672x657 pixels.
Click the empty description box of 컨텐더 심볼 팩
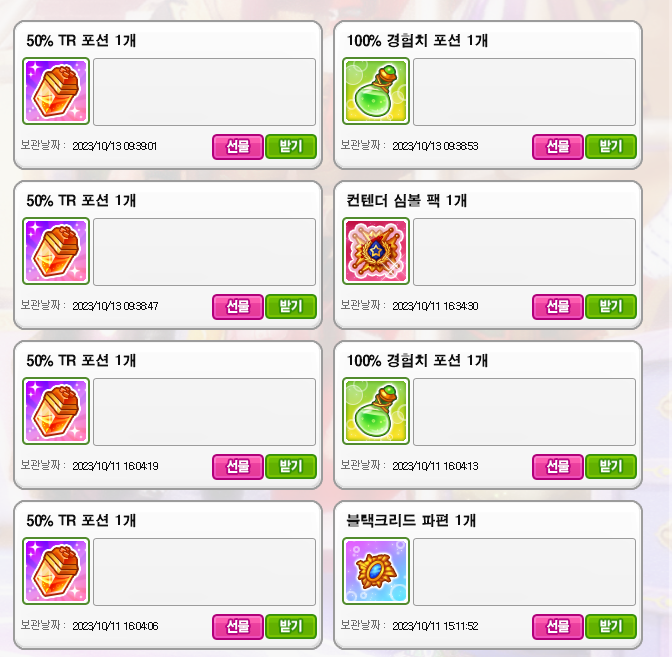click(x=525, y=252)
